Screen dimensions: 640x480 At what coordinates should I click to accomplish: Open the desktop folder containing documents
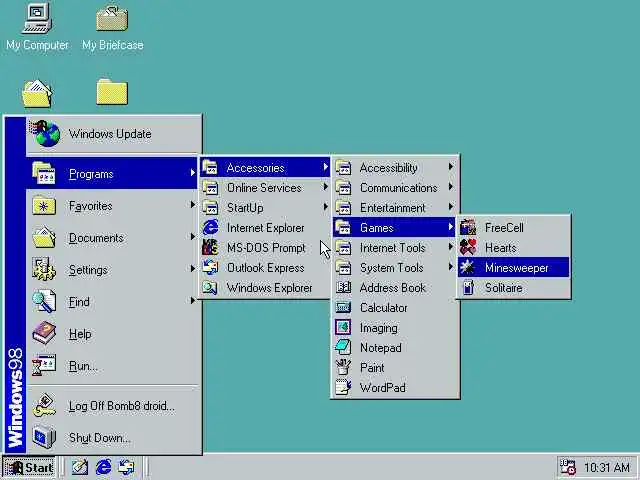point(37,93)
